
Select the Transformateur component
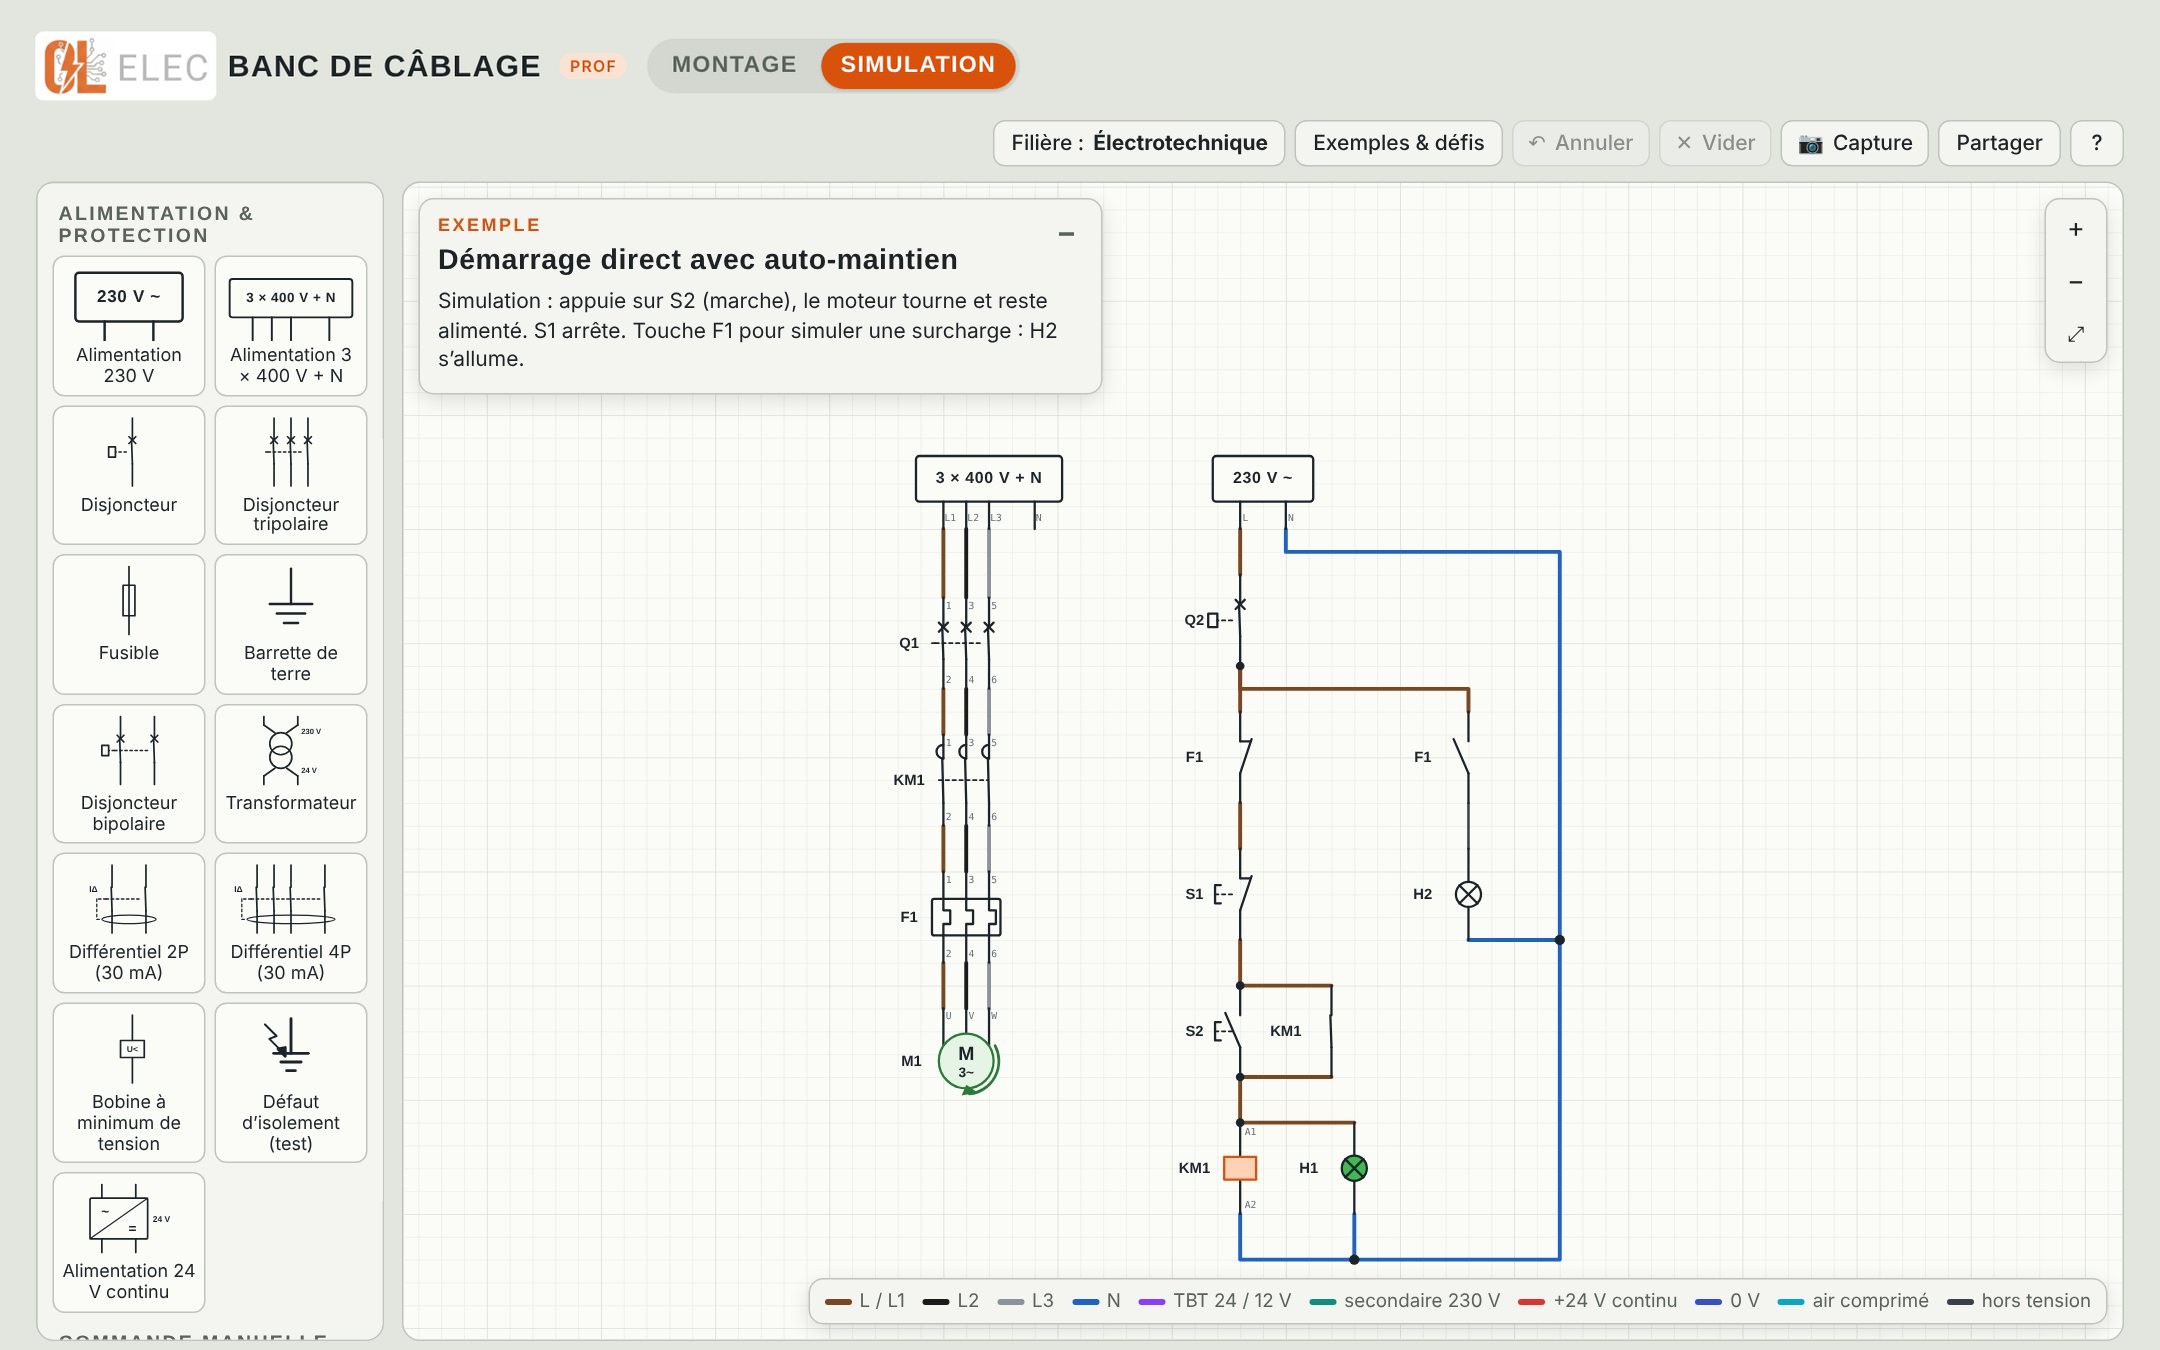[x=291, y=774]
